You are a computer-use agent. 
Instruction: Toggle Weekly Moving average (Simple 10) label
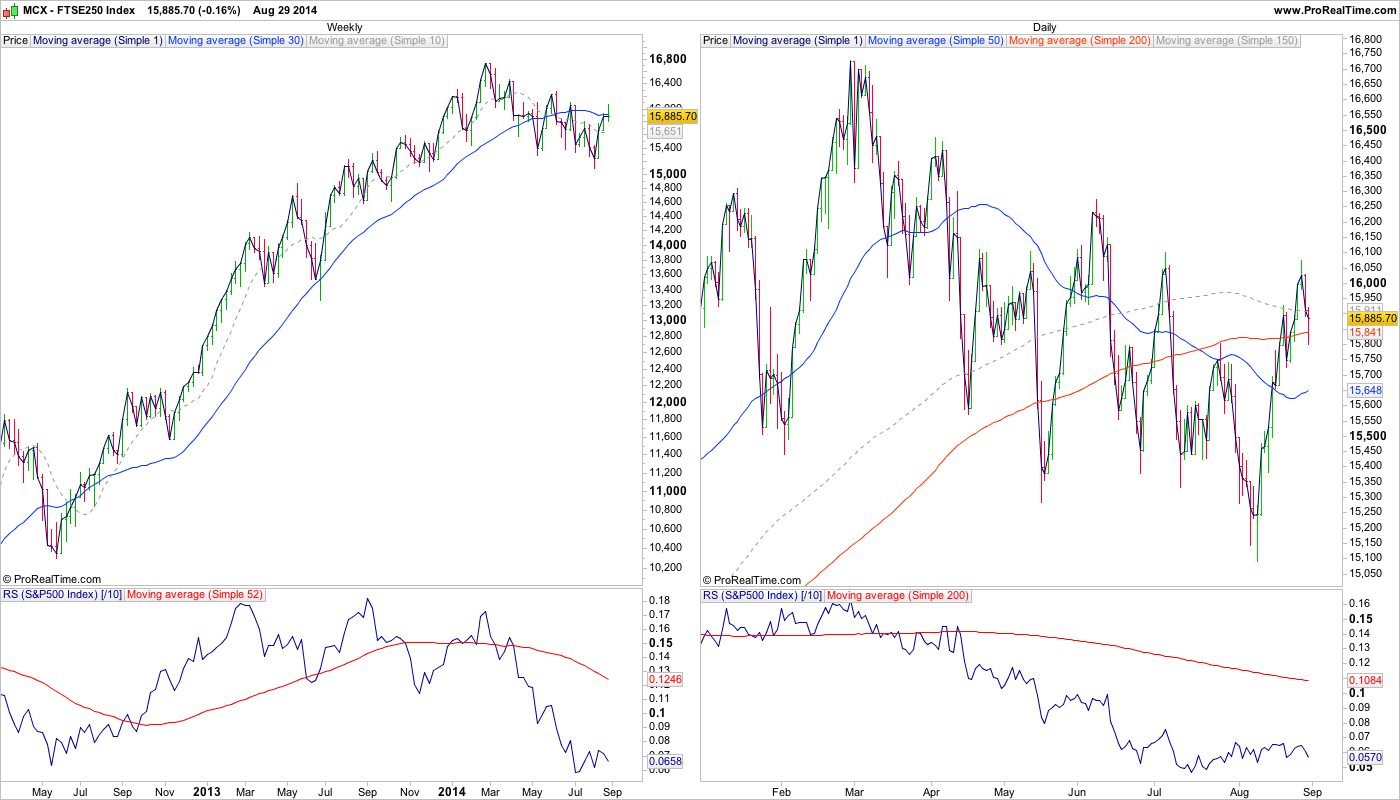[x=377, y=41]
